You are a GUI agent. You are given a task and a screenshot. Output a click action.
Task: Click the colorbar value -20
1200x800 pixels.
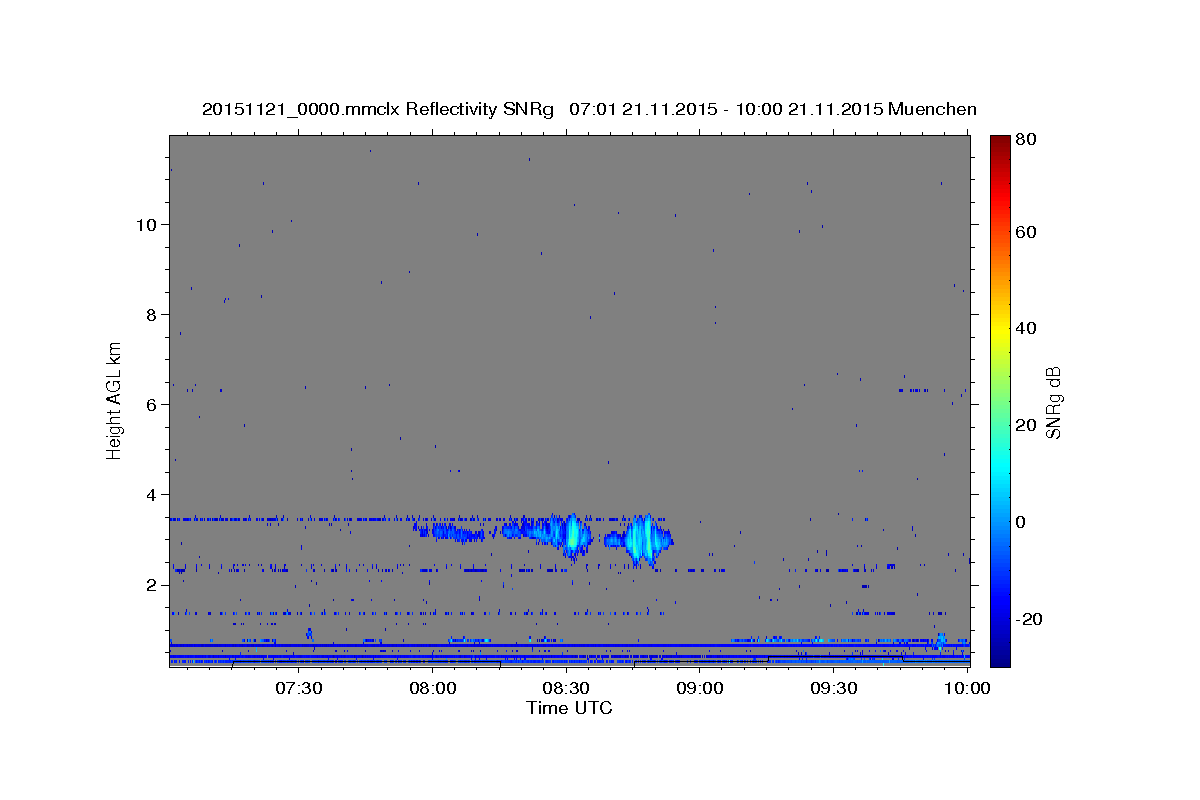point(1029,619)
